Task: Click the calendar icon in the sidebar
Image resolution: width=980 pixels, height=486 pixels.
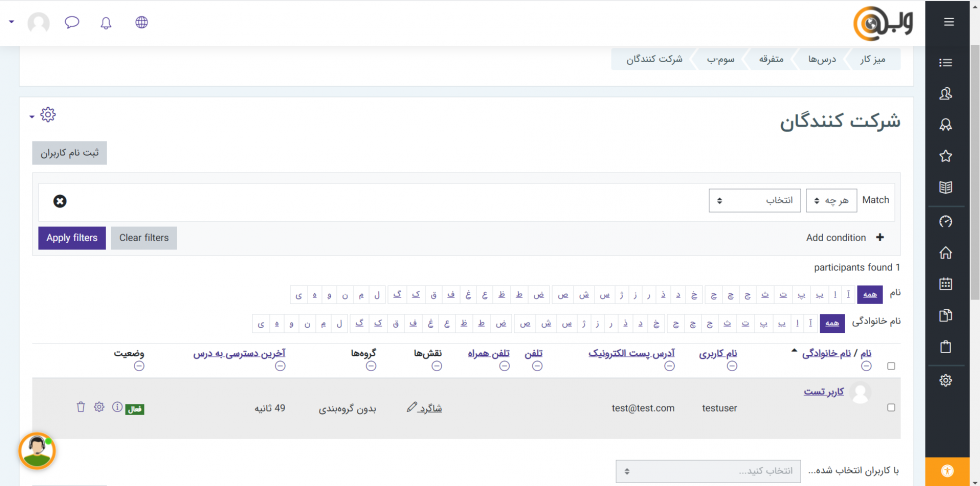Action: click(x=946, y=284)
